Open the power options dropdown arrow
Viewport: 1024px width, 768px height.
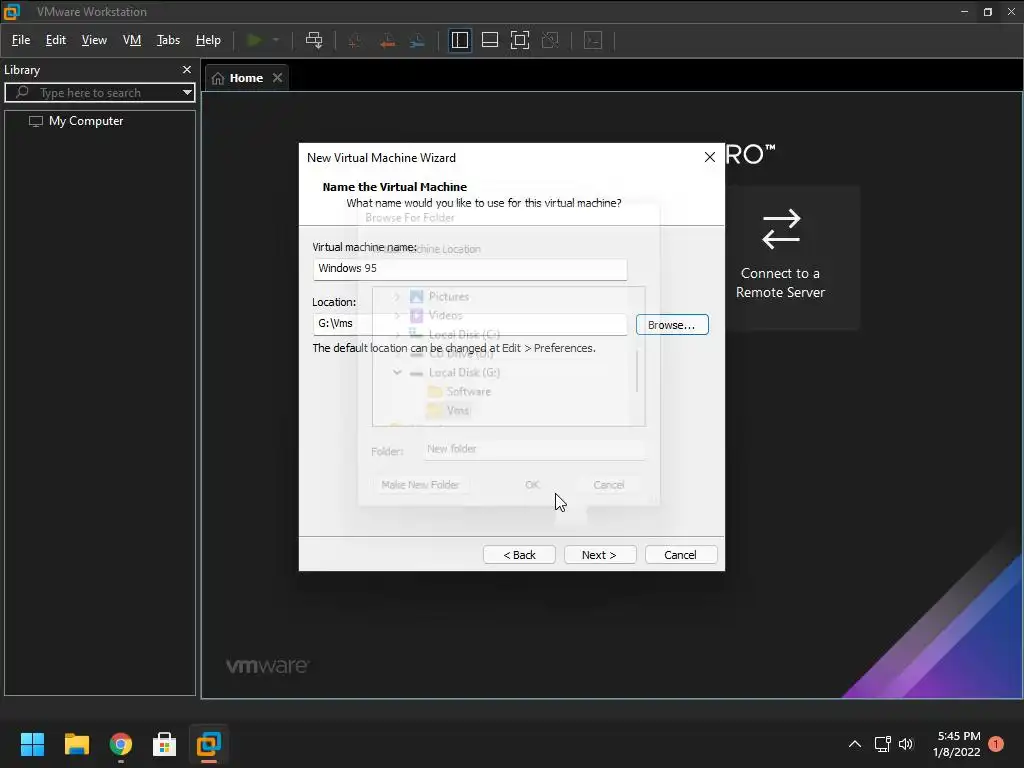[x=276, y=40]
